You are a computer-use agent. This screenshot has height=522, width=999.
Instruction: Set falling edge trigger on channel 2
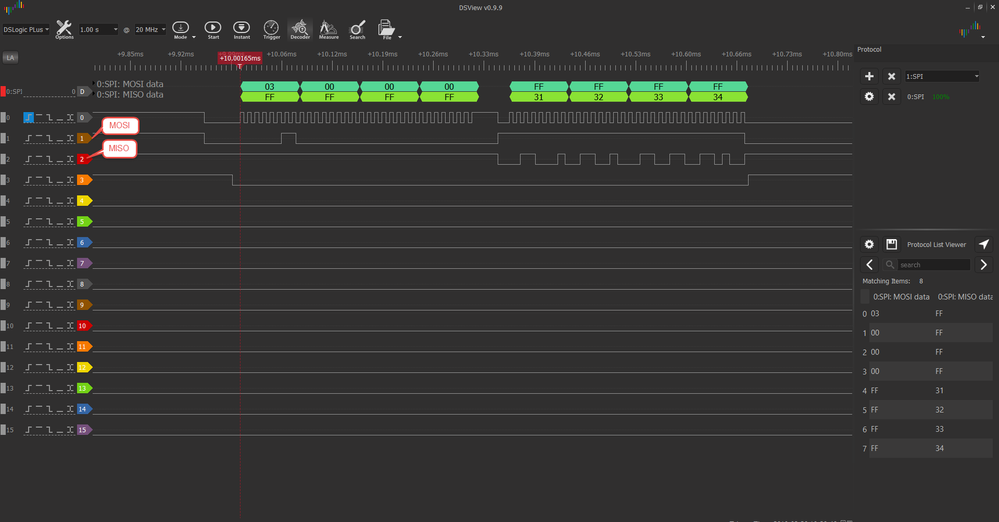[x=49, y=159]
